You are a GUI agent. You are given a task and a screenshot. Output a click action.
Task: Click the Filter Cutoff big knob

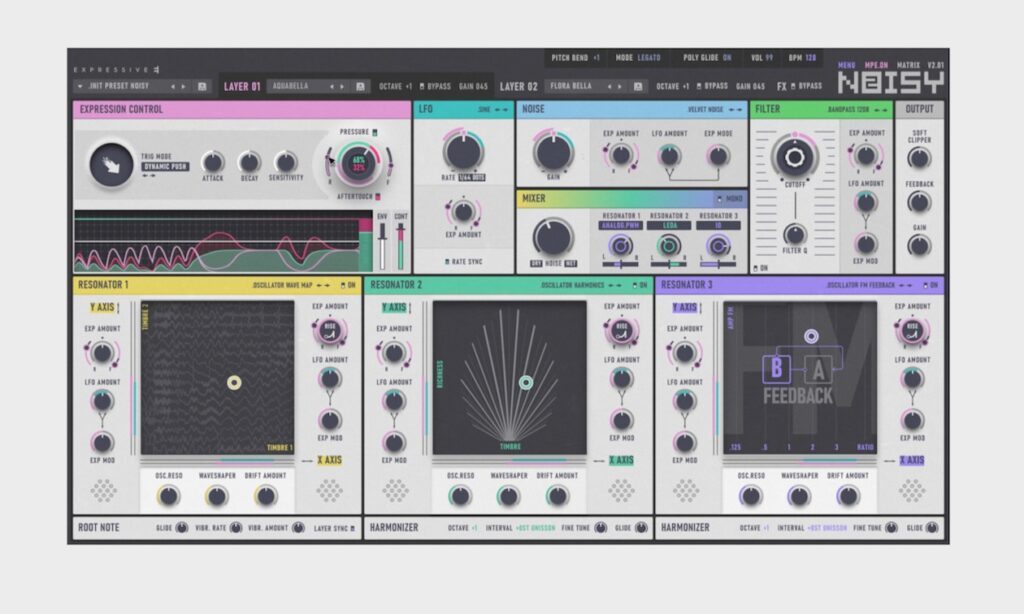click(794, 157)
